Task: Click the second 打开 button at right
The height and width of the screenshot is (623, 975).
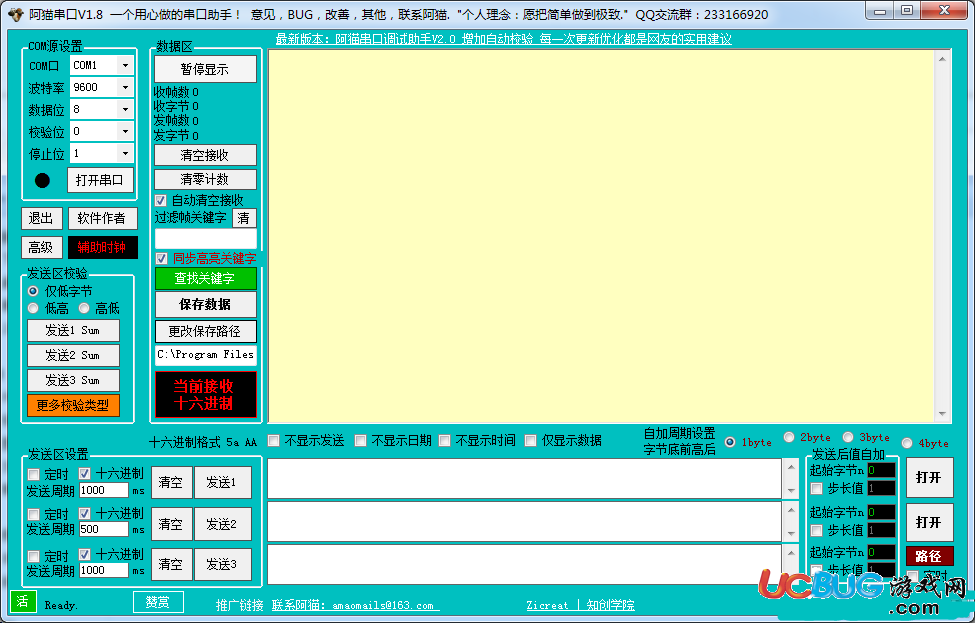Action: [x=929, y=522]
